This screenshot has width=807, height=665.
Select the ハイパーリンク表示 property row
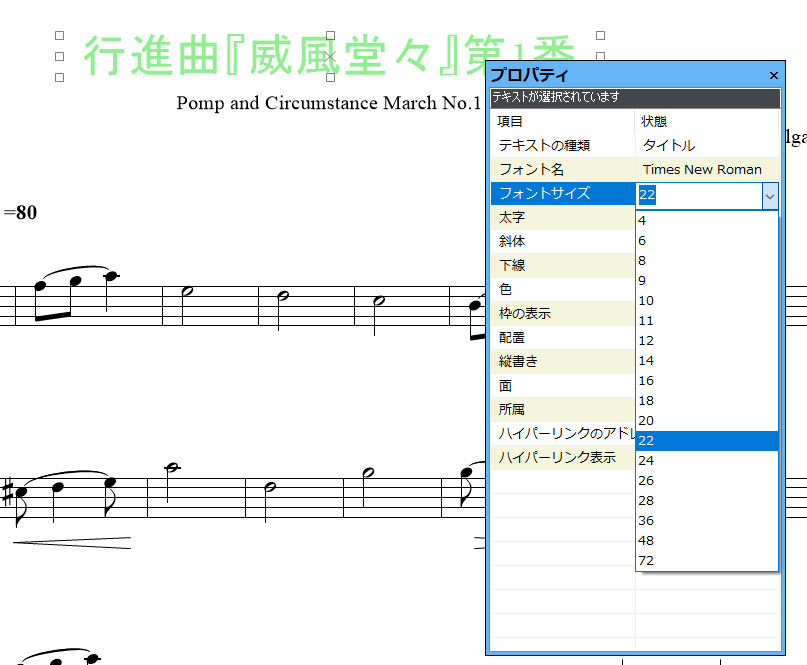point(563,457)
